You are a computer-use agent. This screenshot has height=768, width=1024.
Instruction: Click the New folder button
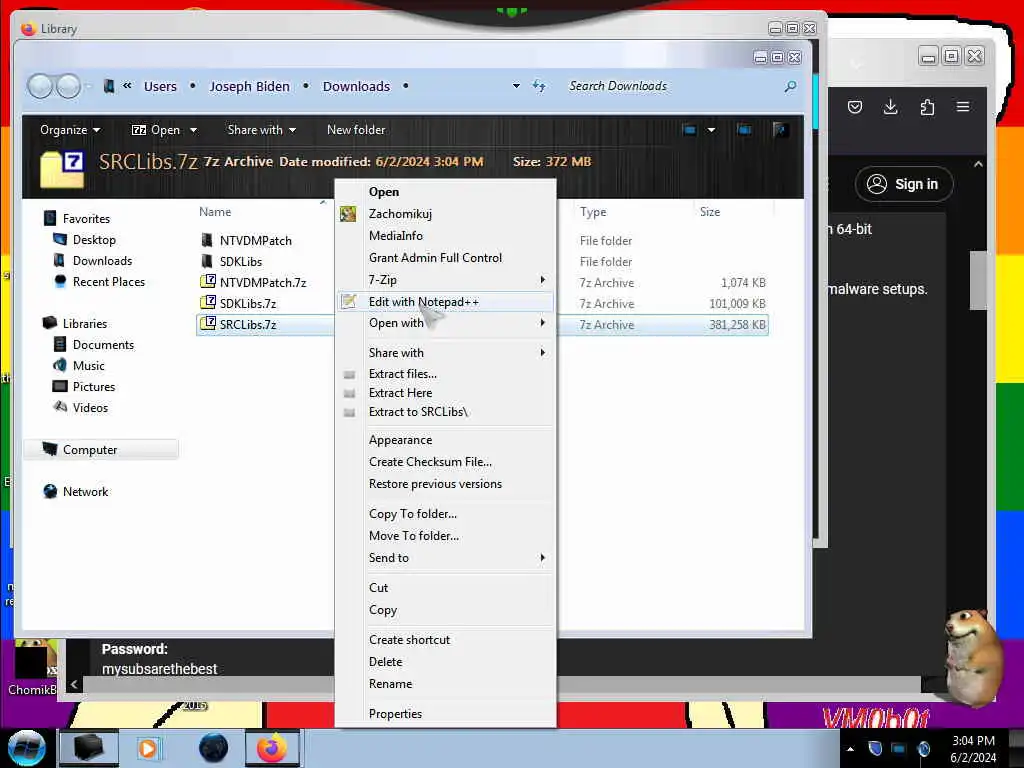click(x=356, y=130)
